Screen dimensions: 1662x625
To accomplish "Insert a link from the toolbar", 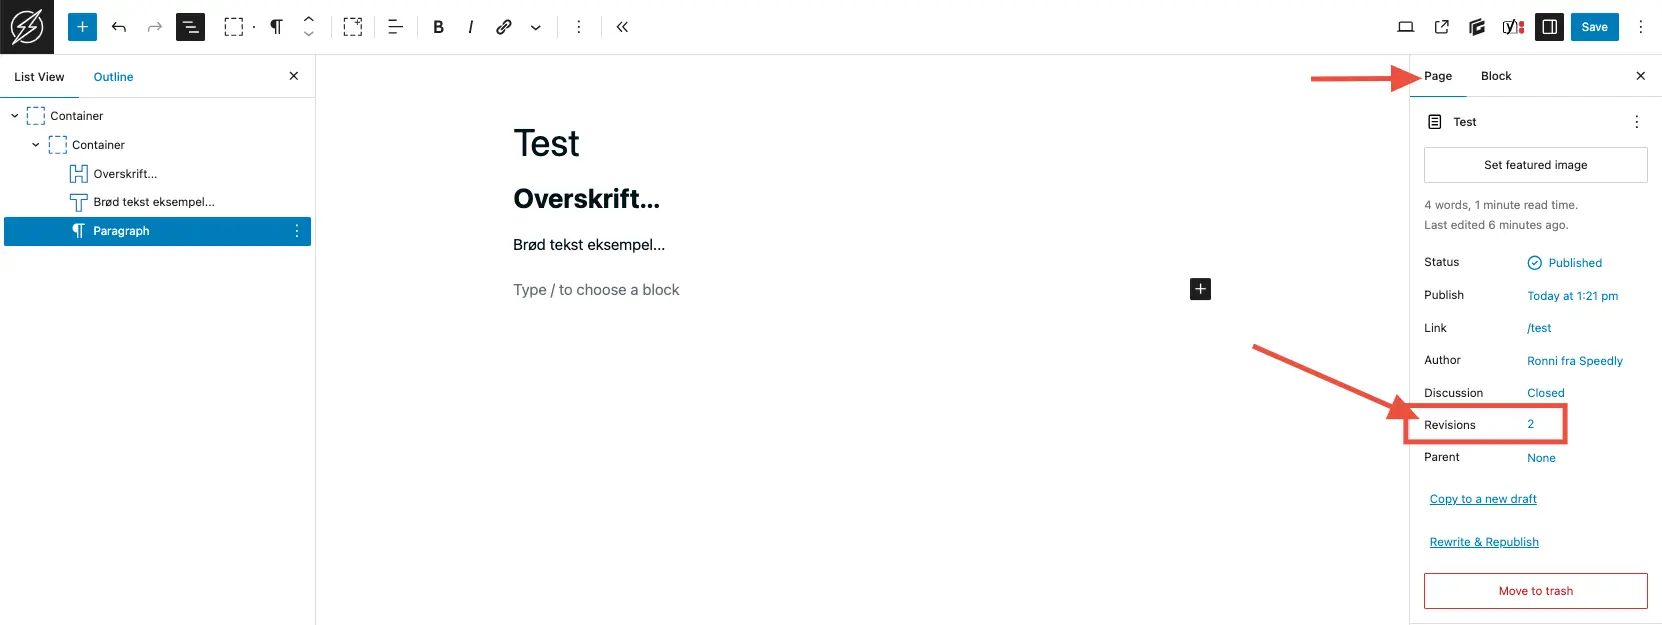I will (x=504, y=27).
